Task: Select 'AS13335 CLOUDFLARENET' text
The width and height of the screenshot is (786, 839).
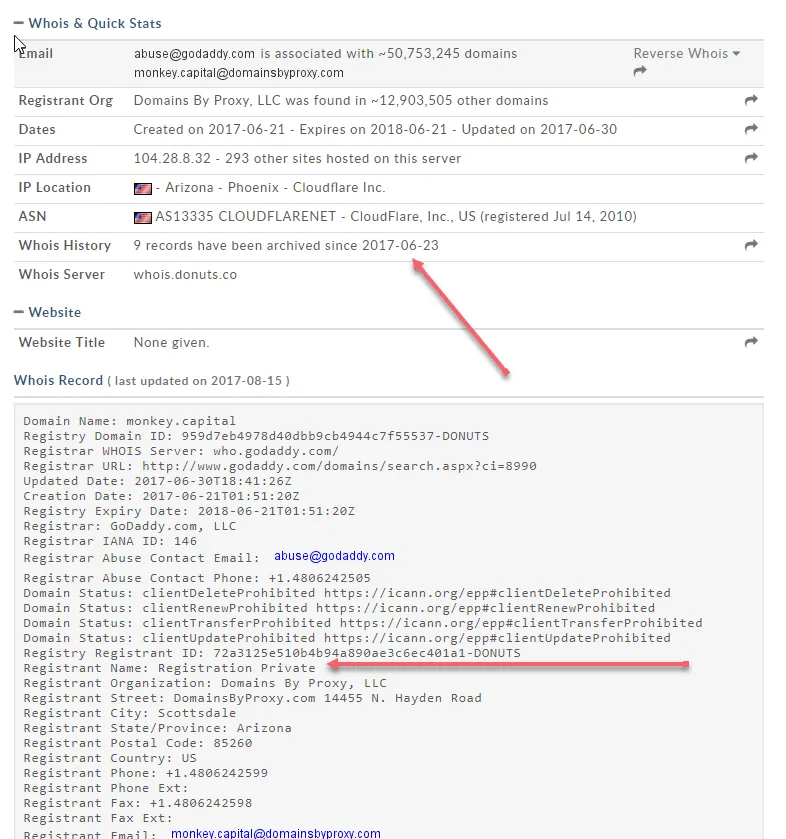Action: [x=246, y=216]
